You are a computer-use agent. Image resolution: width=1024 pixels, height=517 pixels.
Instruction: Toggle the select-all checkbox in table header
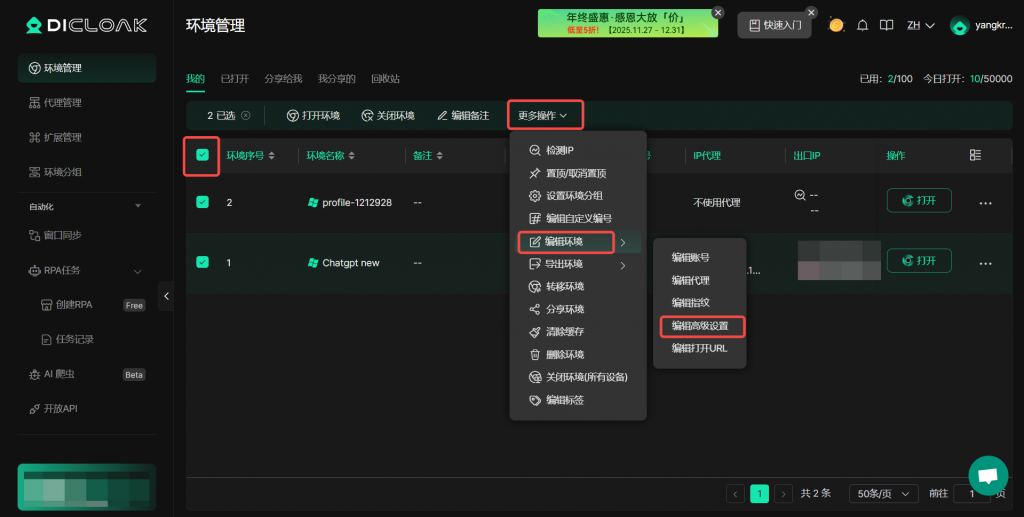pos(203,155)
